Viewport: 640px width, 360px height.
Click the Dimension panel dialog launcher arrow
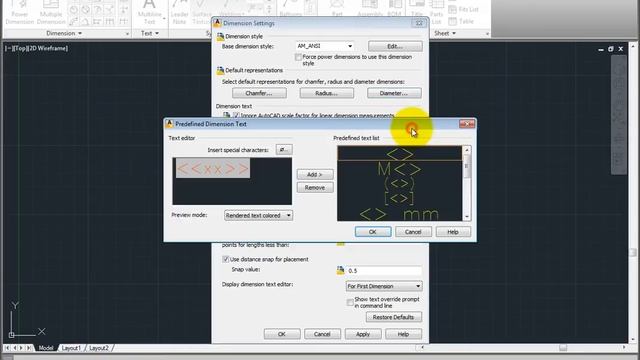coord(127,34)
